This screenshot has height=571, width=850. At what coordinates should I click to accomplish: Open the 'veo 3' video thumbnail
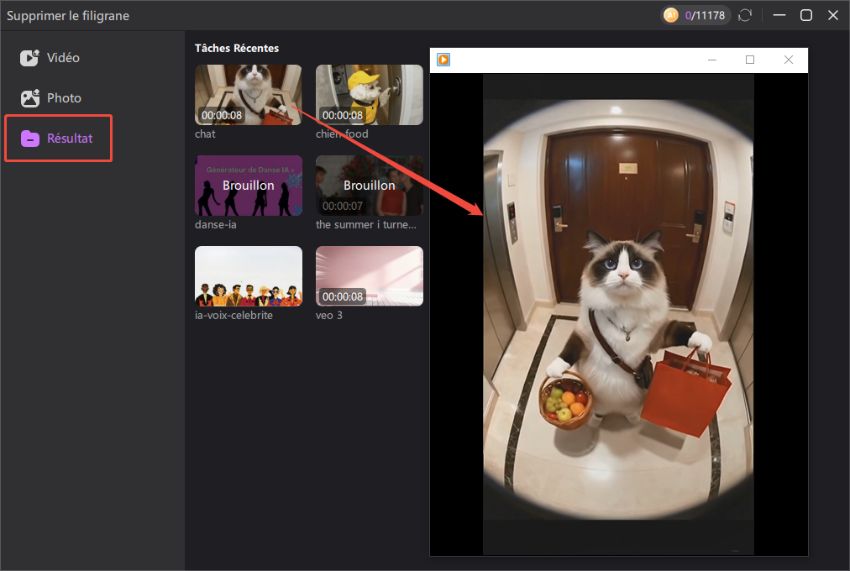369,276
